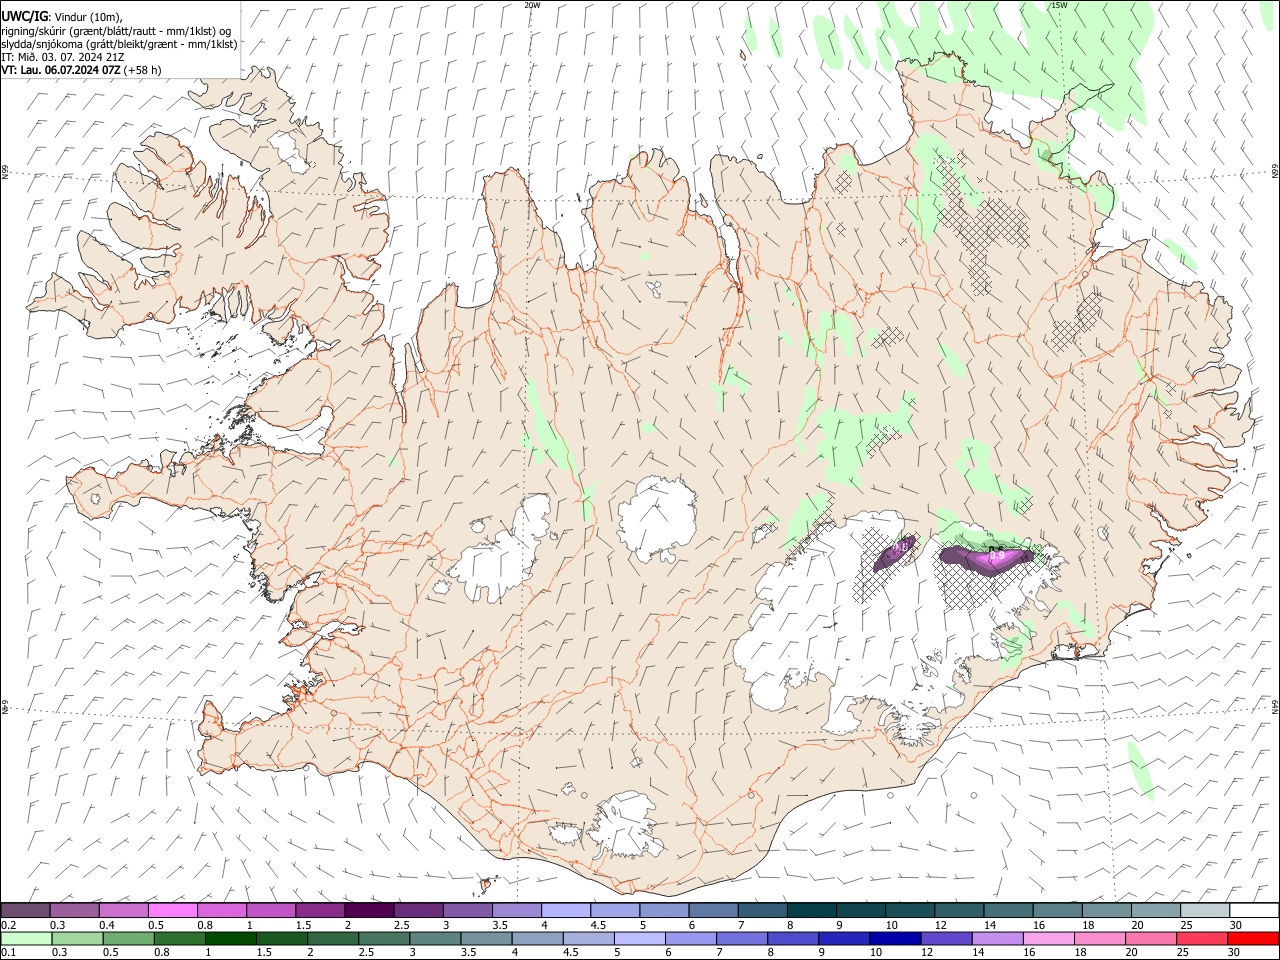1280x960 pixels.
Task: Click the deep blue 10 mm rain swatch
Action: [896, 938]
